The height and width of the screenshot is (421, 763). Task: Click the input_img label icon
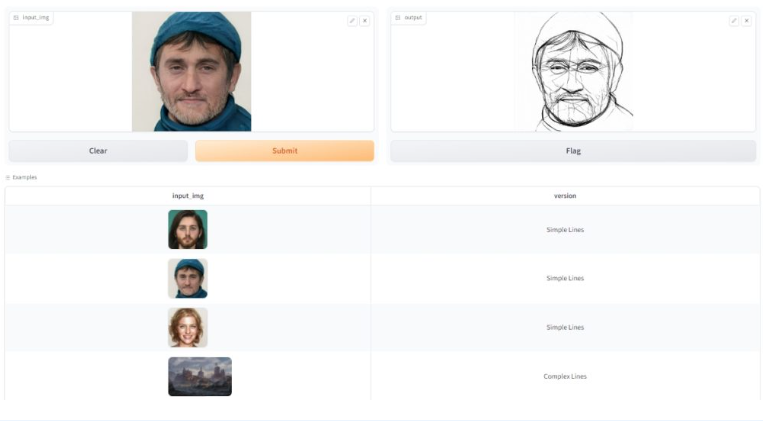tap(16, 18)
